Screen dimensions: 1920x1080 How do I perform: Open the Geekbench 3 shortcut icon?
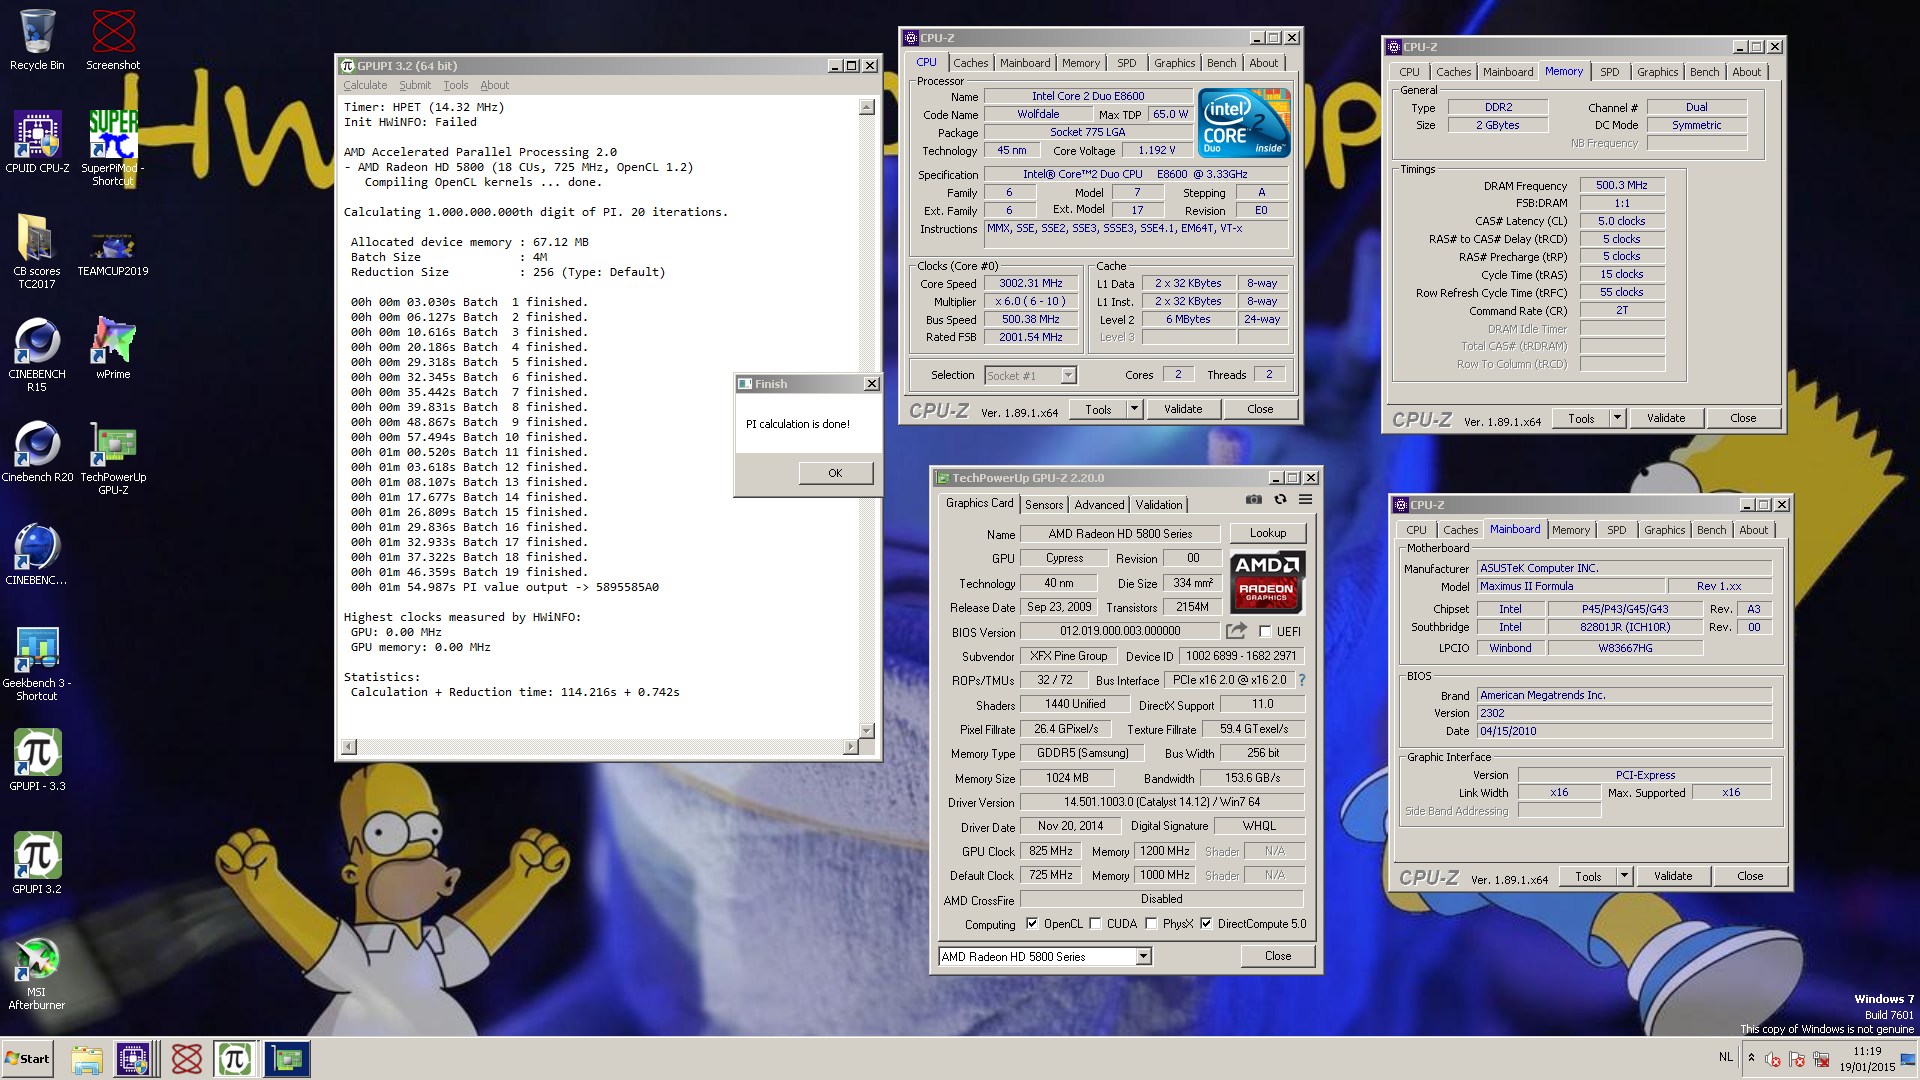click(37, 664)
